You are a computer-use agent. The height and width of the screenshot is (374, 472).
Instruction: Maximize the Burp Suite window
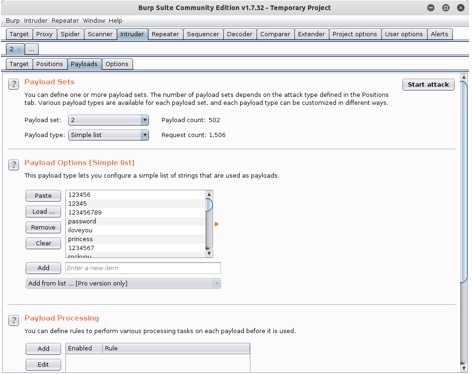coord(446,8)
